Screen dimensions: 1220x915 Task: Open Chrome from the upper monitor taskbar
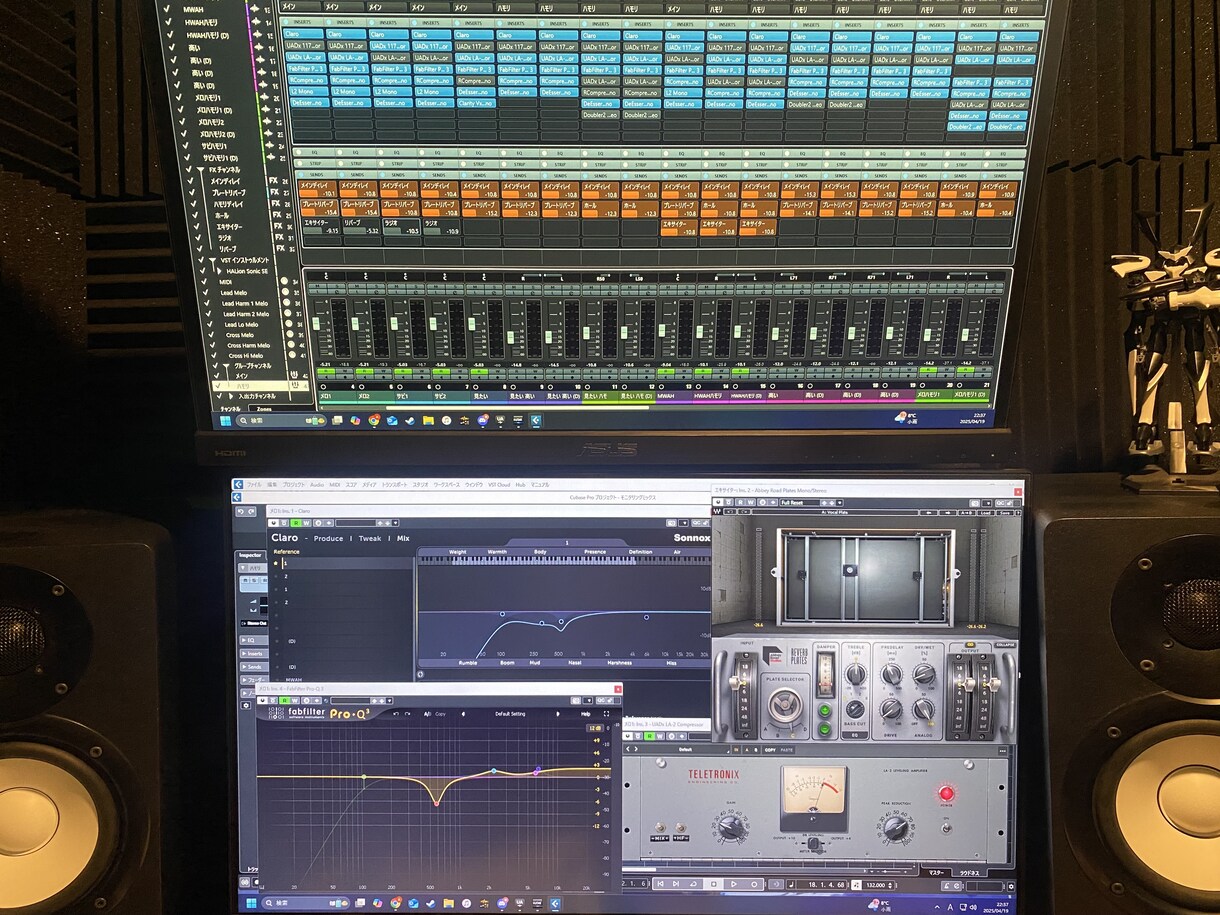(374, 420)
